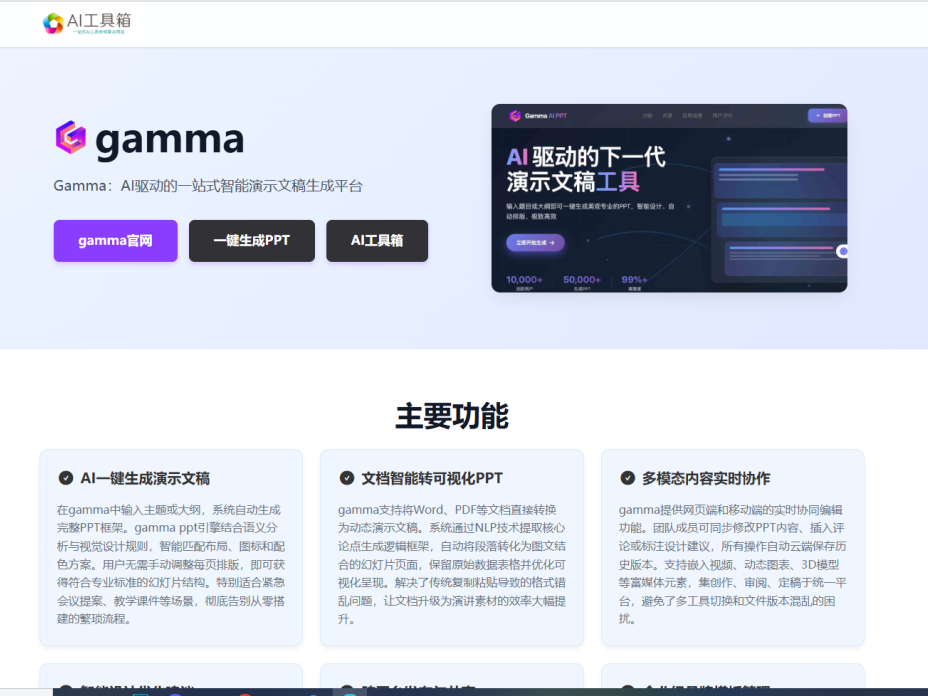The height and width of the screenshot is (696, 928).
Task: Click the large gamma title text
Action: [x=169, y=139]
